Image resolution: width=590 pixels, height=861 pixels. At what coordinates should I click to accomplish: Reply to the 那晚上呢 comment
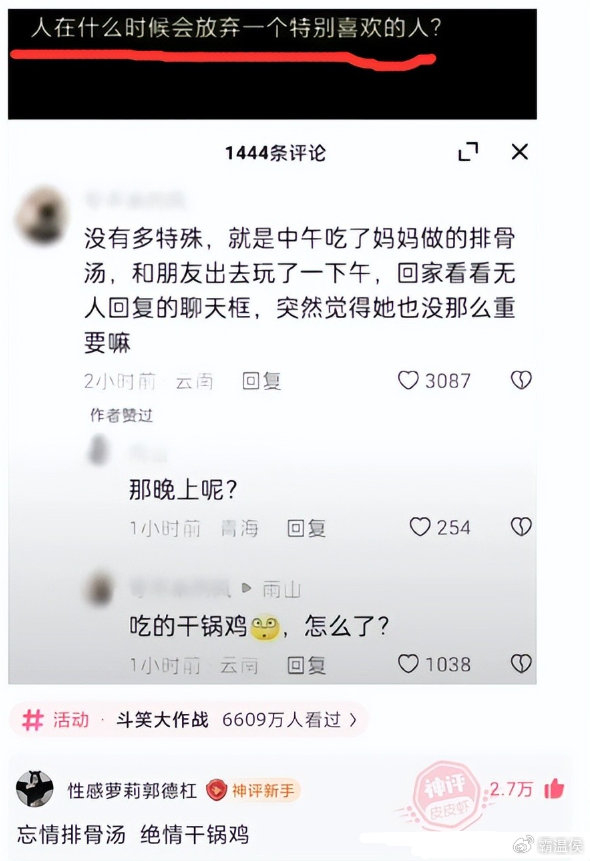click(306, 528)
